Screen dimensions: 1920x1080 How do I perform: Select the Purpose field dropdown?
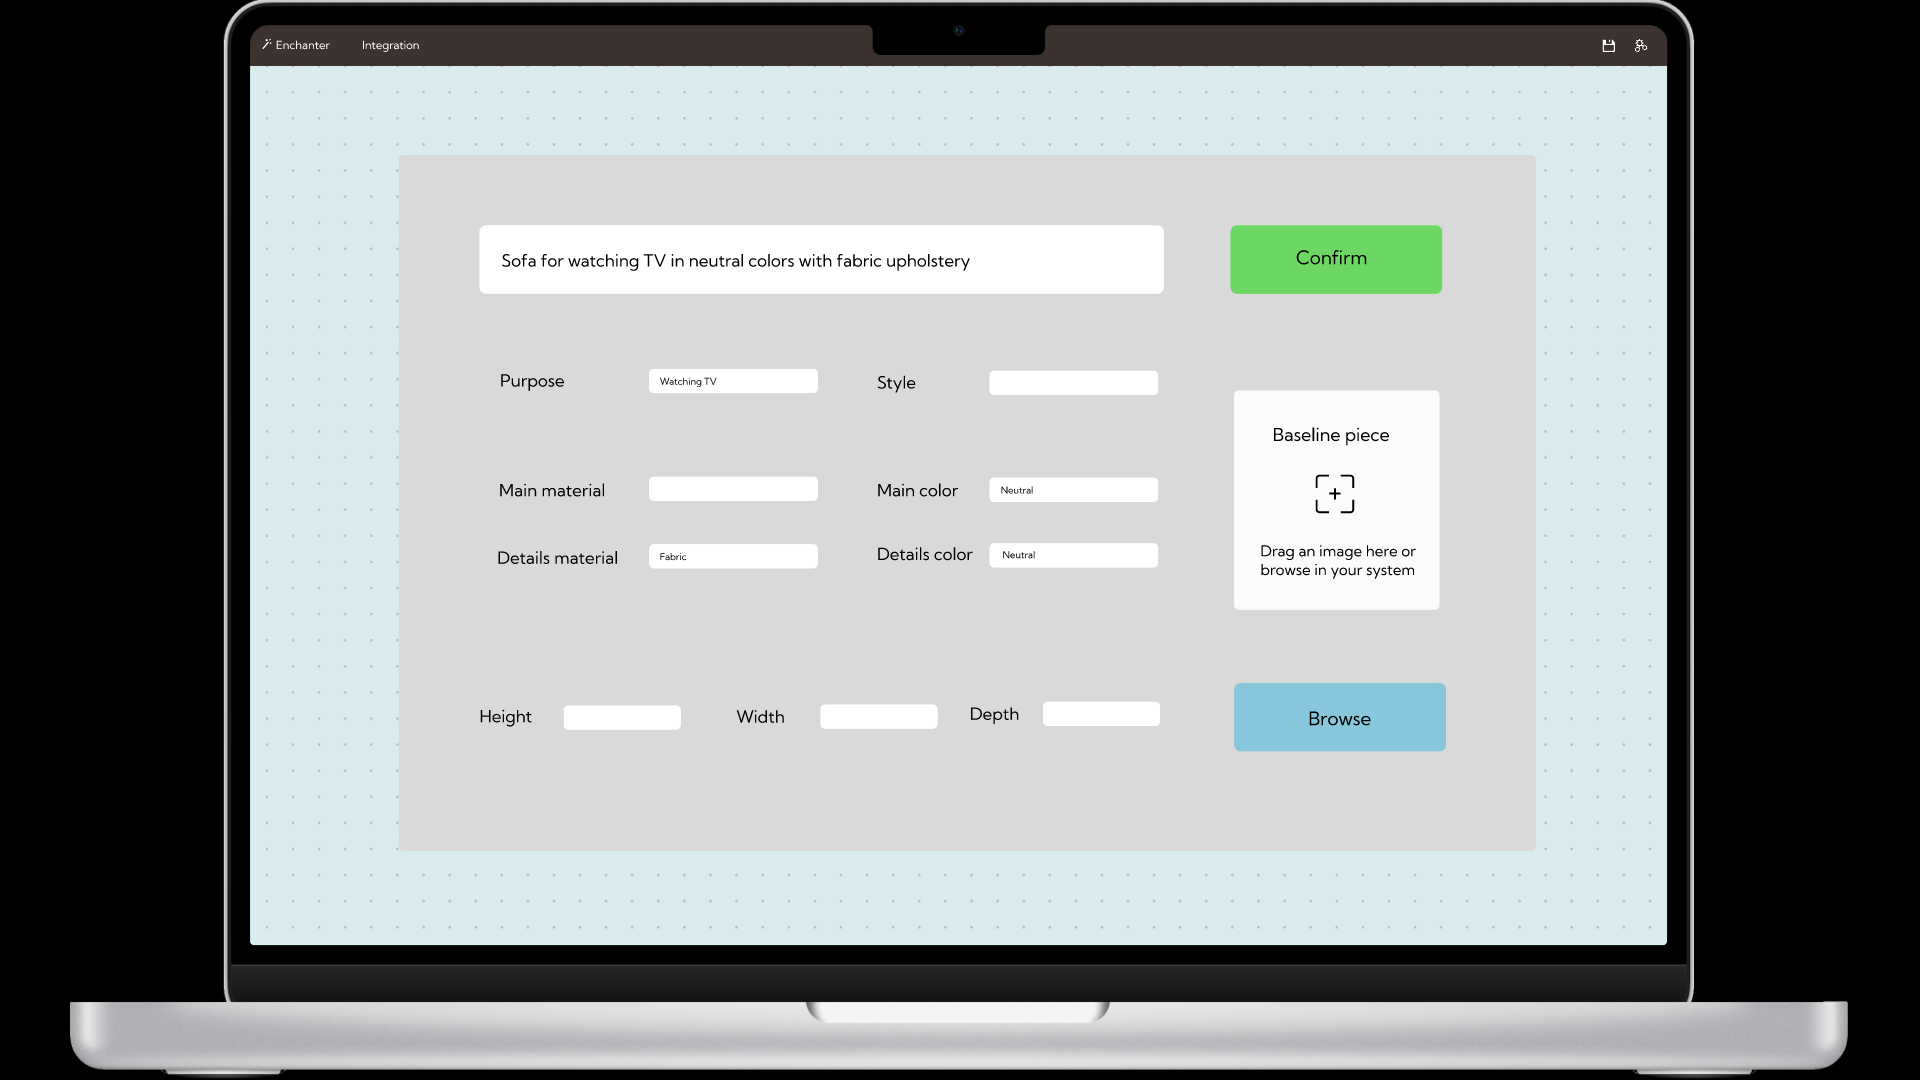pos(733,381)
